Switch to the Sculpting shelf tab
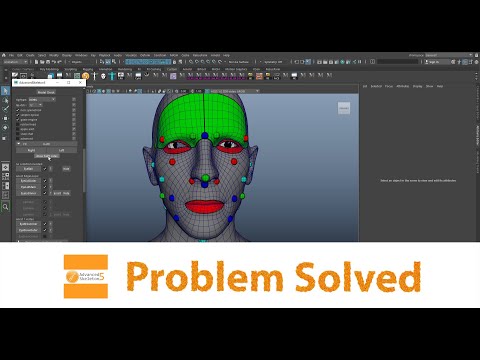The height and width of the screenshot is (360, 480). coord(71,69)
